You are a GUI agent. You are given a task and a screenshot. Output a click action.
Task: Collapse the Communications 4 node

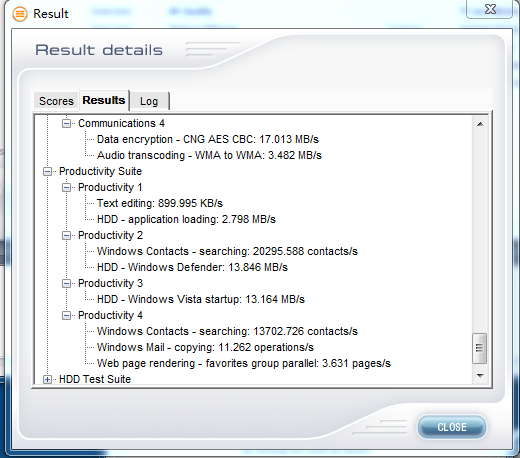pos(66,124)
